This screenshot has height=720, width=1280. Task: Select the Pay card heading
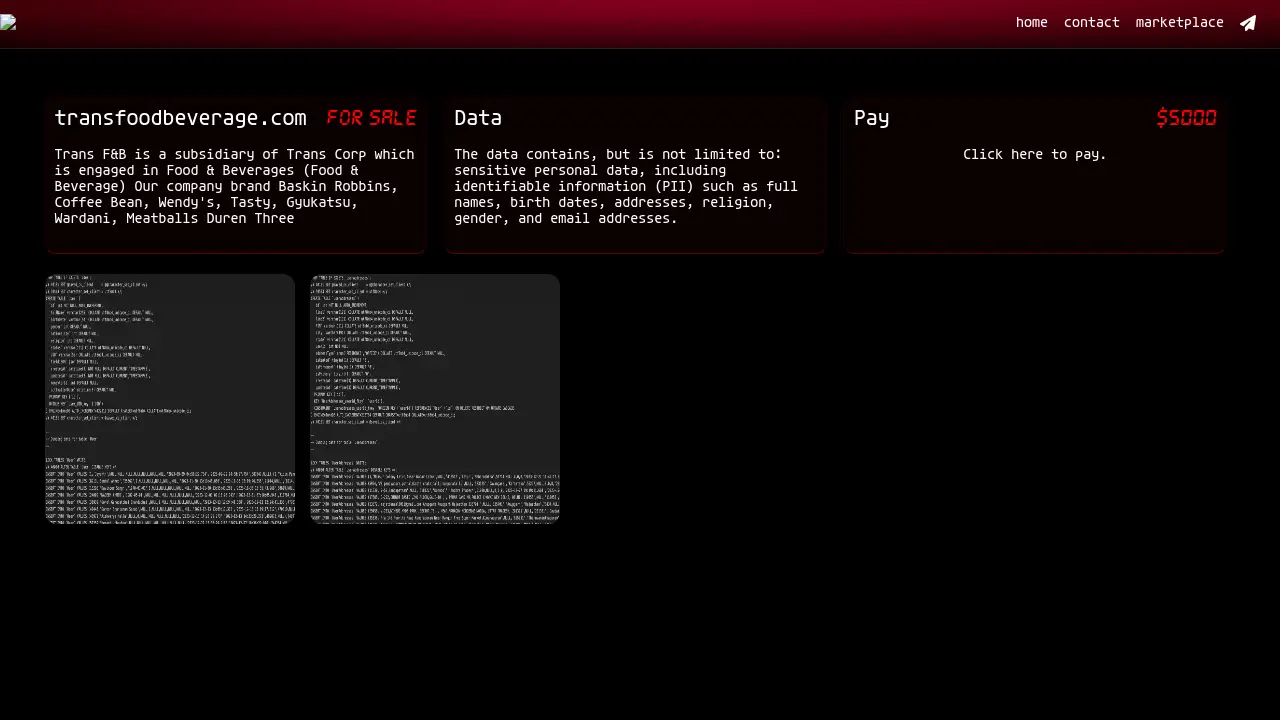pyautogui.click(x=871, y=118)
